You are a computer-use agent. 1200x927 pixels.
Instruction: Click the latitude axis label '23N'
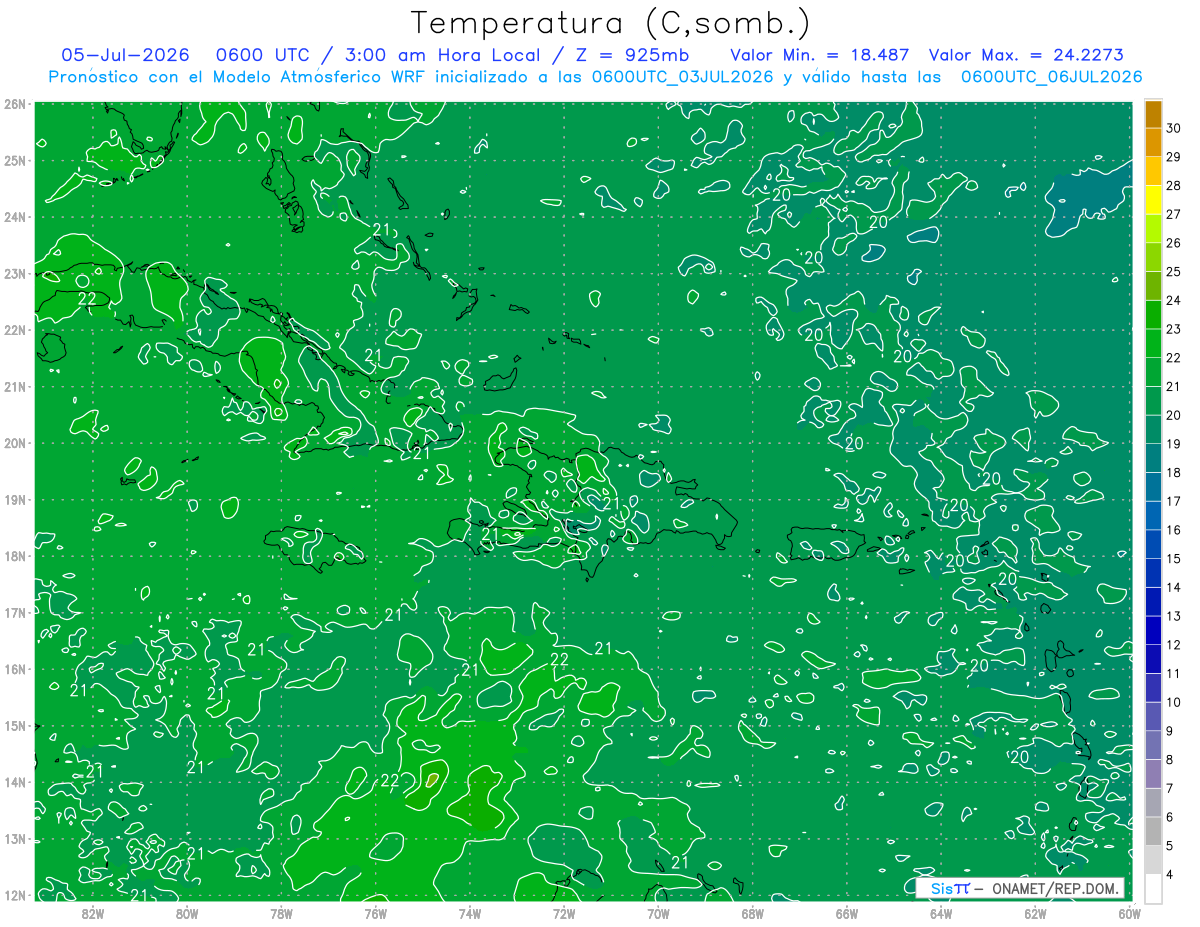(x=15, y=274)
